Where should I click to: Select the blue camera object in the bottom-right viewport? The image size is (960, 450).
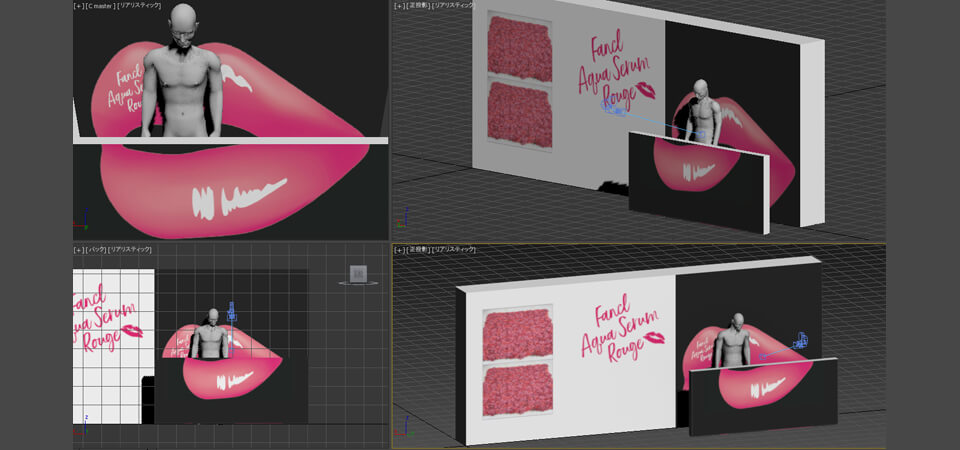tap(801, 341)
